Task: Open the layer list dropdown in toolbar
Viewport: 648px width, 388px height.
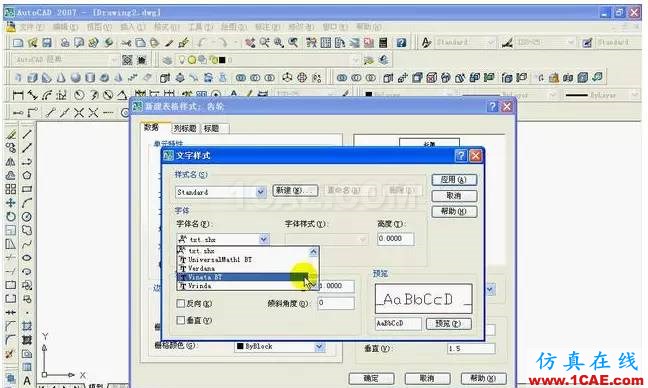Action: click(x=355, y=60)
